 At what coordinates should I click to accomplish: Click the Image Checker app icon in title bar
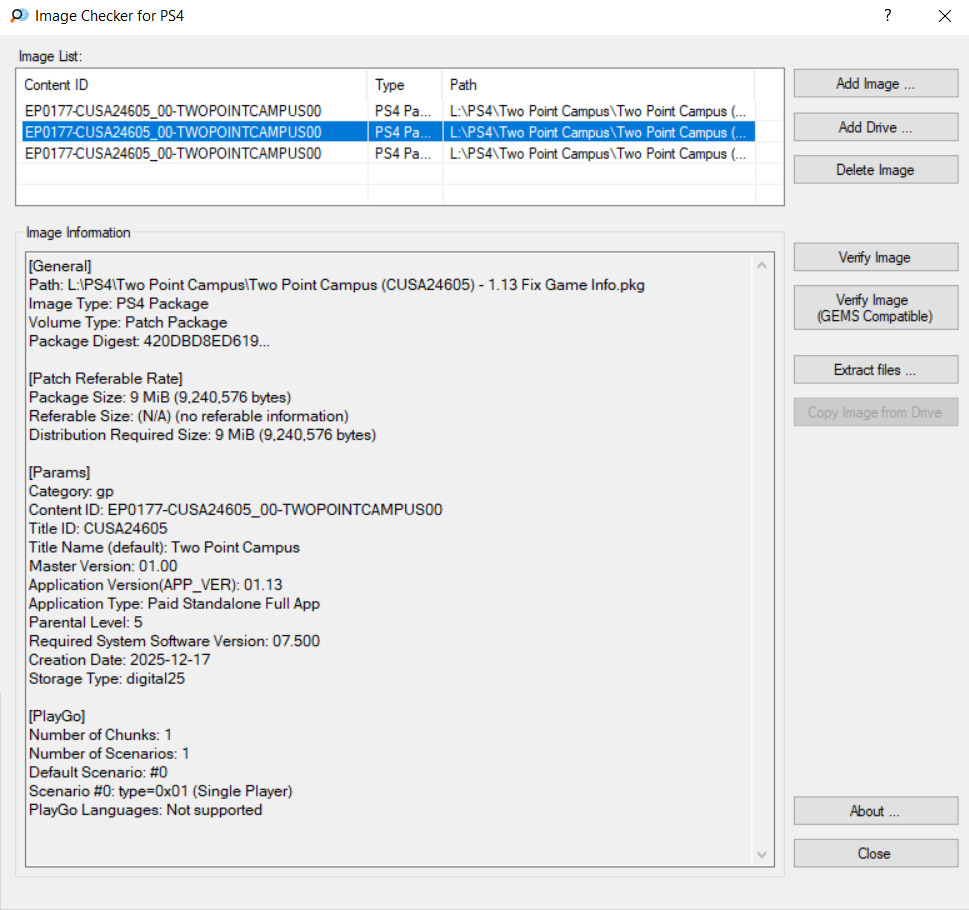click(x=18, y=16)
